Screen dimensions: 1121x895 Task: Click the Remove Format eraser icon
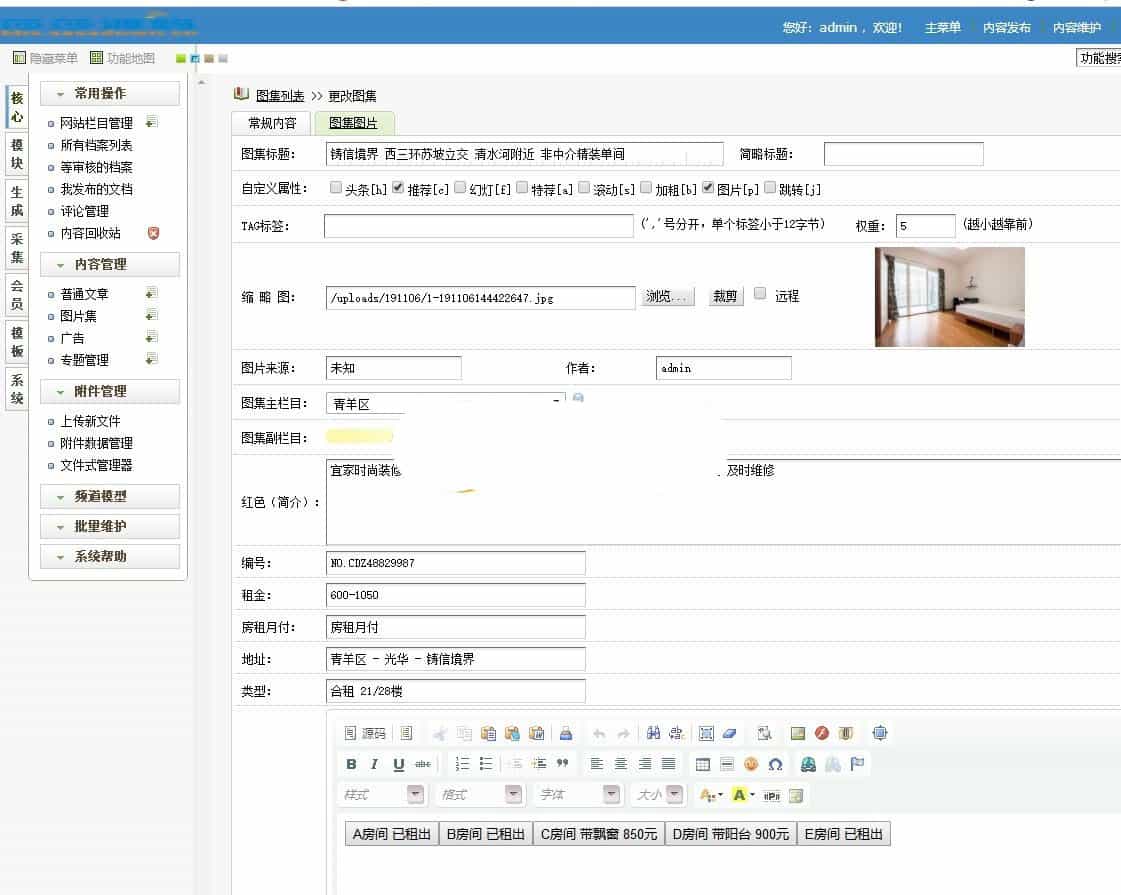click(x=730, y=733)
